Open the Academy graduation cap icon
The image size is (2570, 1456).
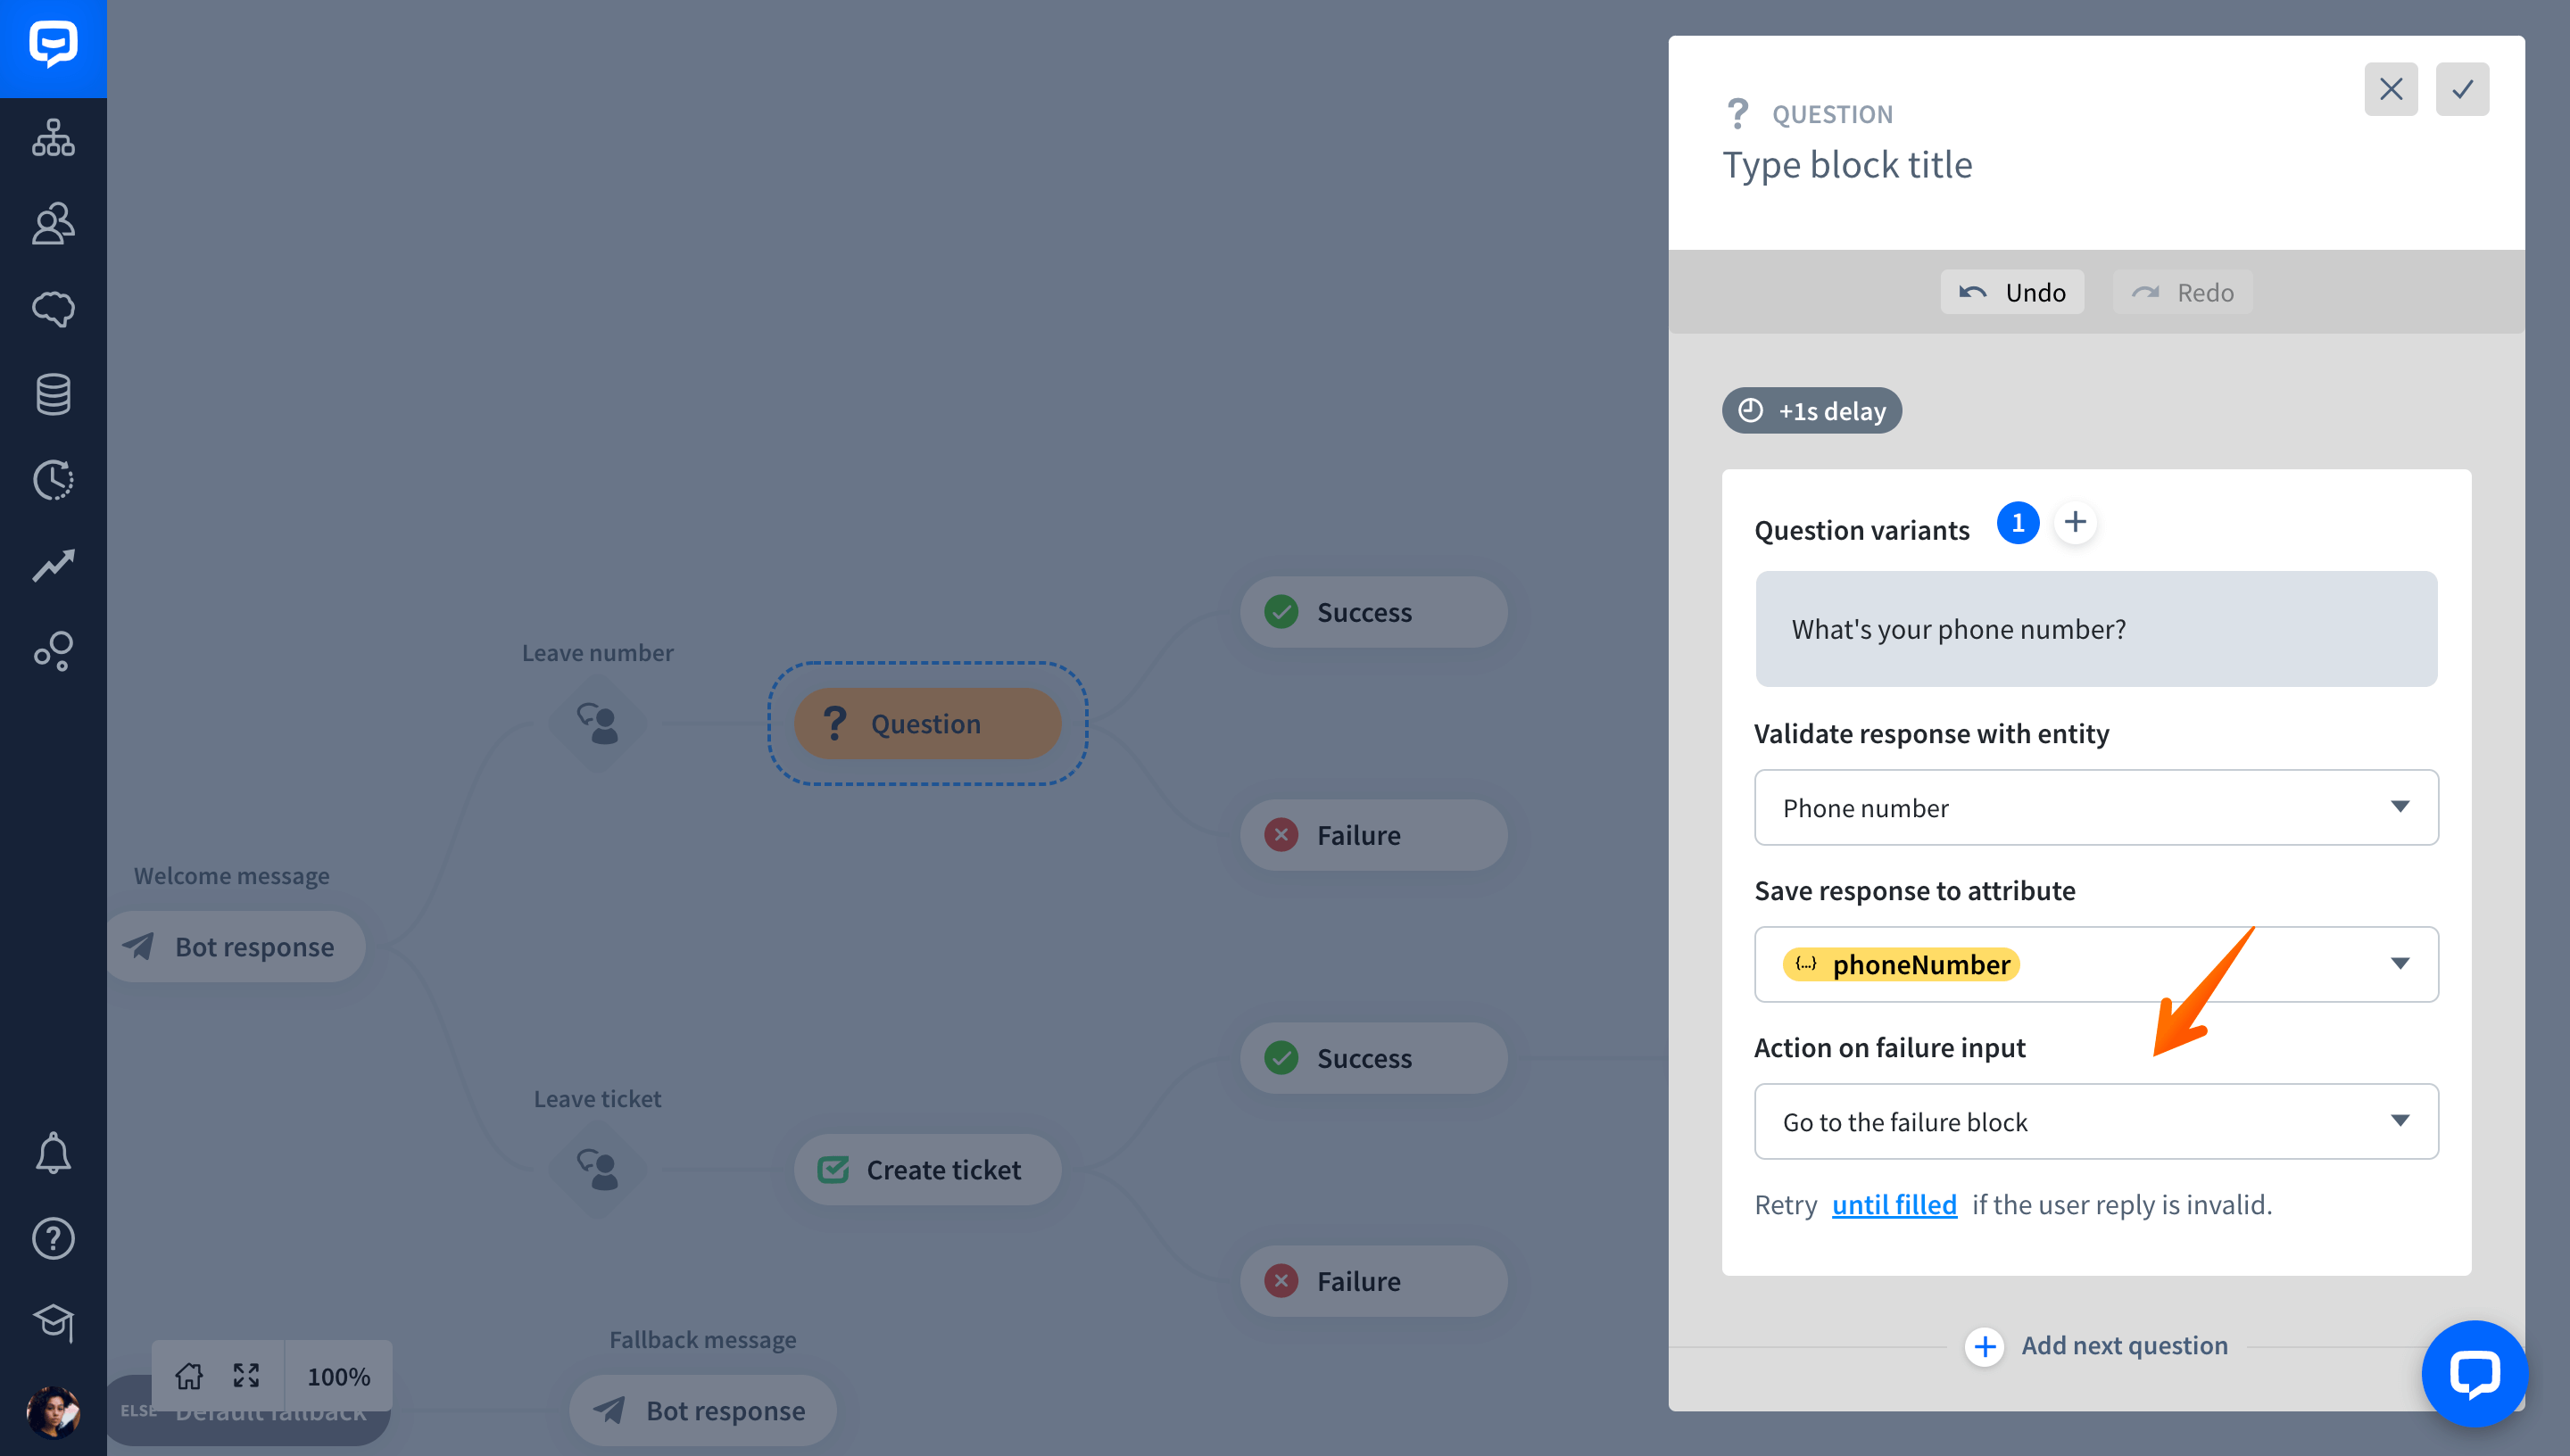click(x=53, y=1323)
